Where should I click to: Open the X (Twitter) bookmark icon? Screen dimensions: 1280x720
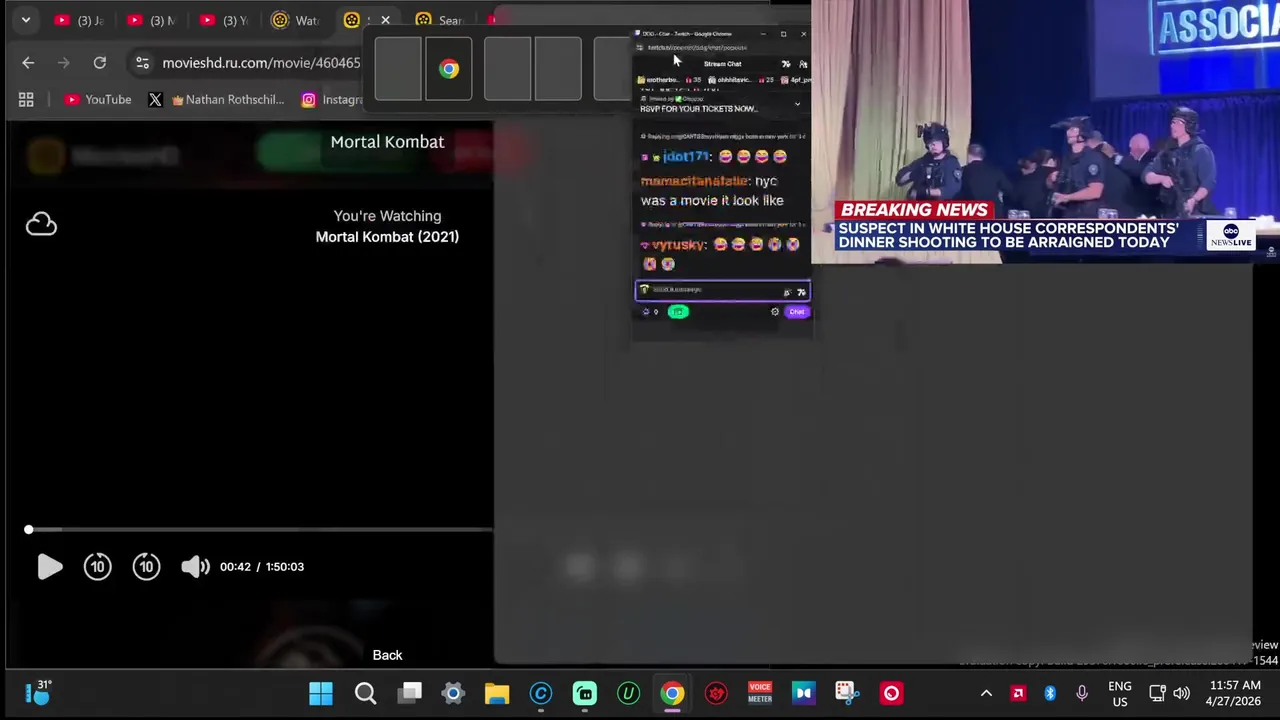tap(155, 99)
